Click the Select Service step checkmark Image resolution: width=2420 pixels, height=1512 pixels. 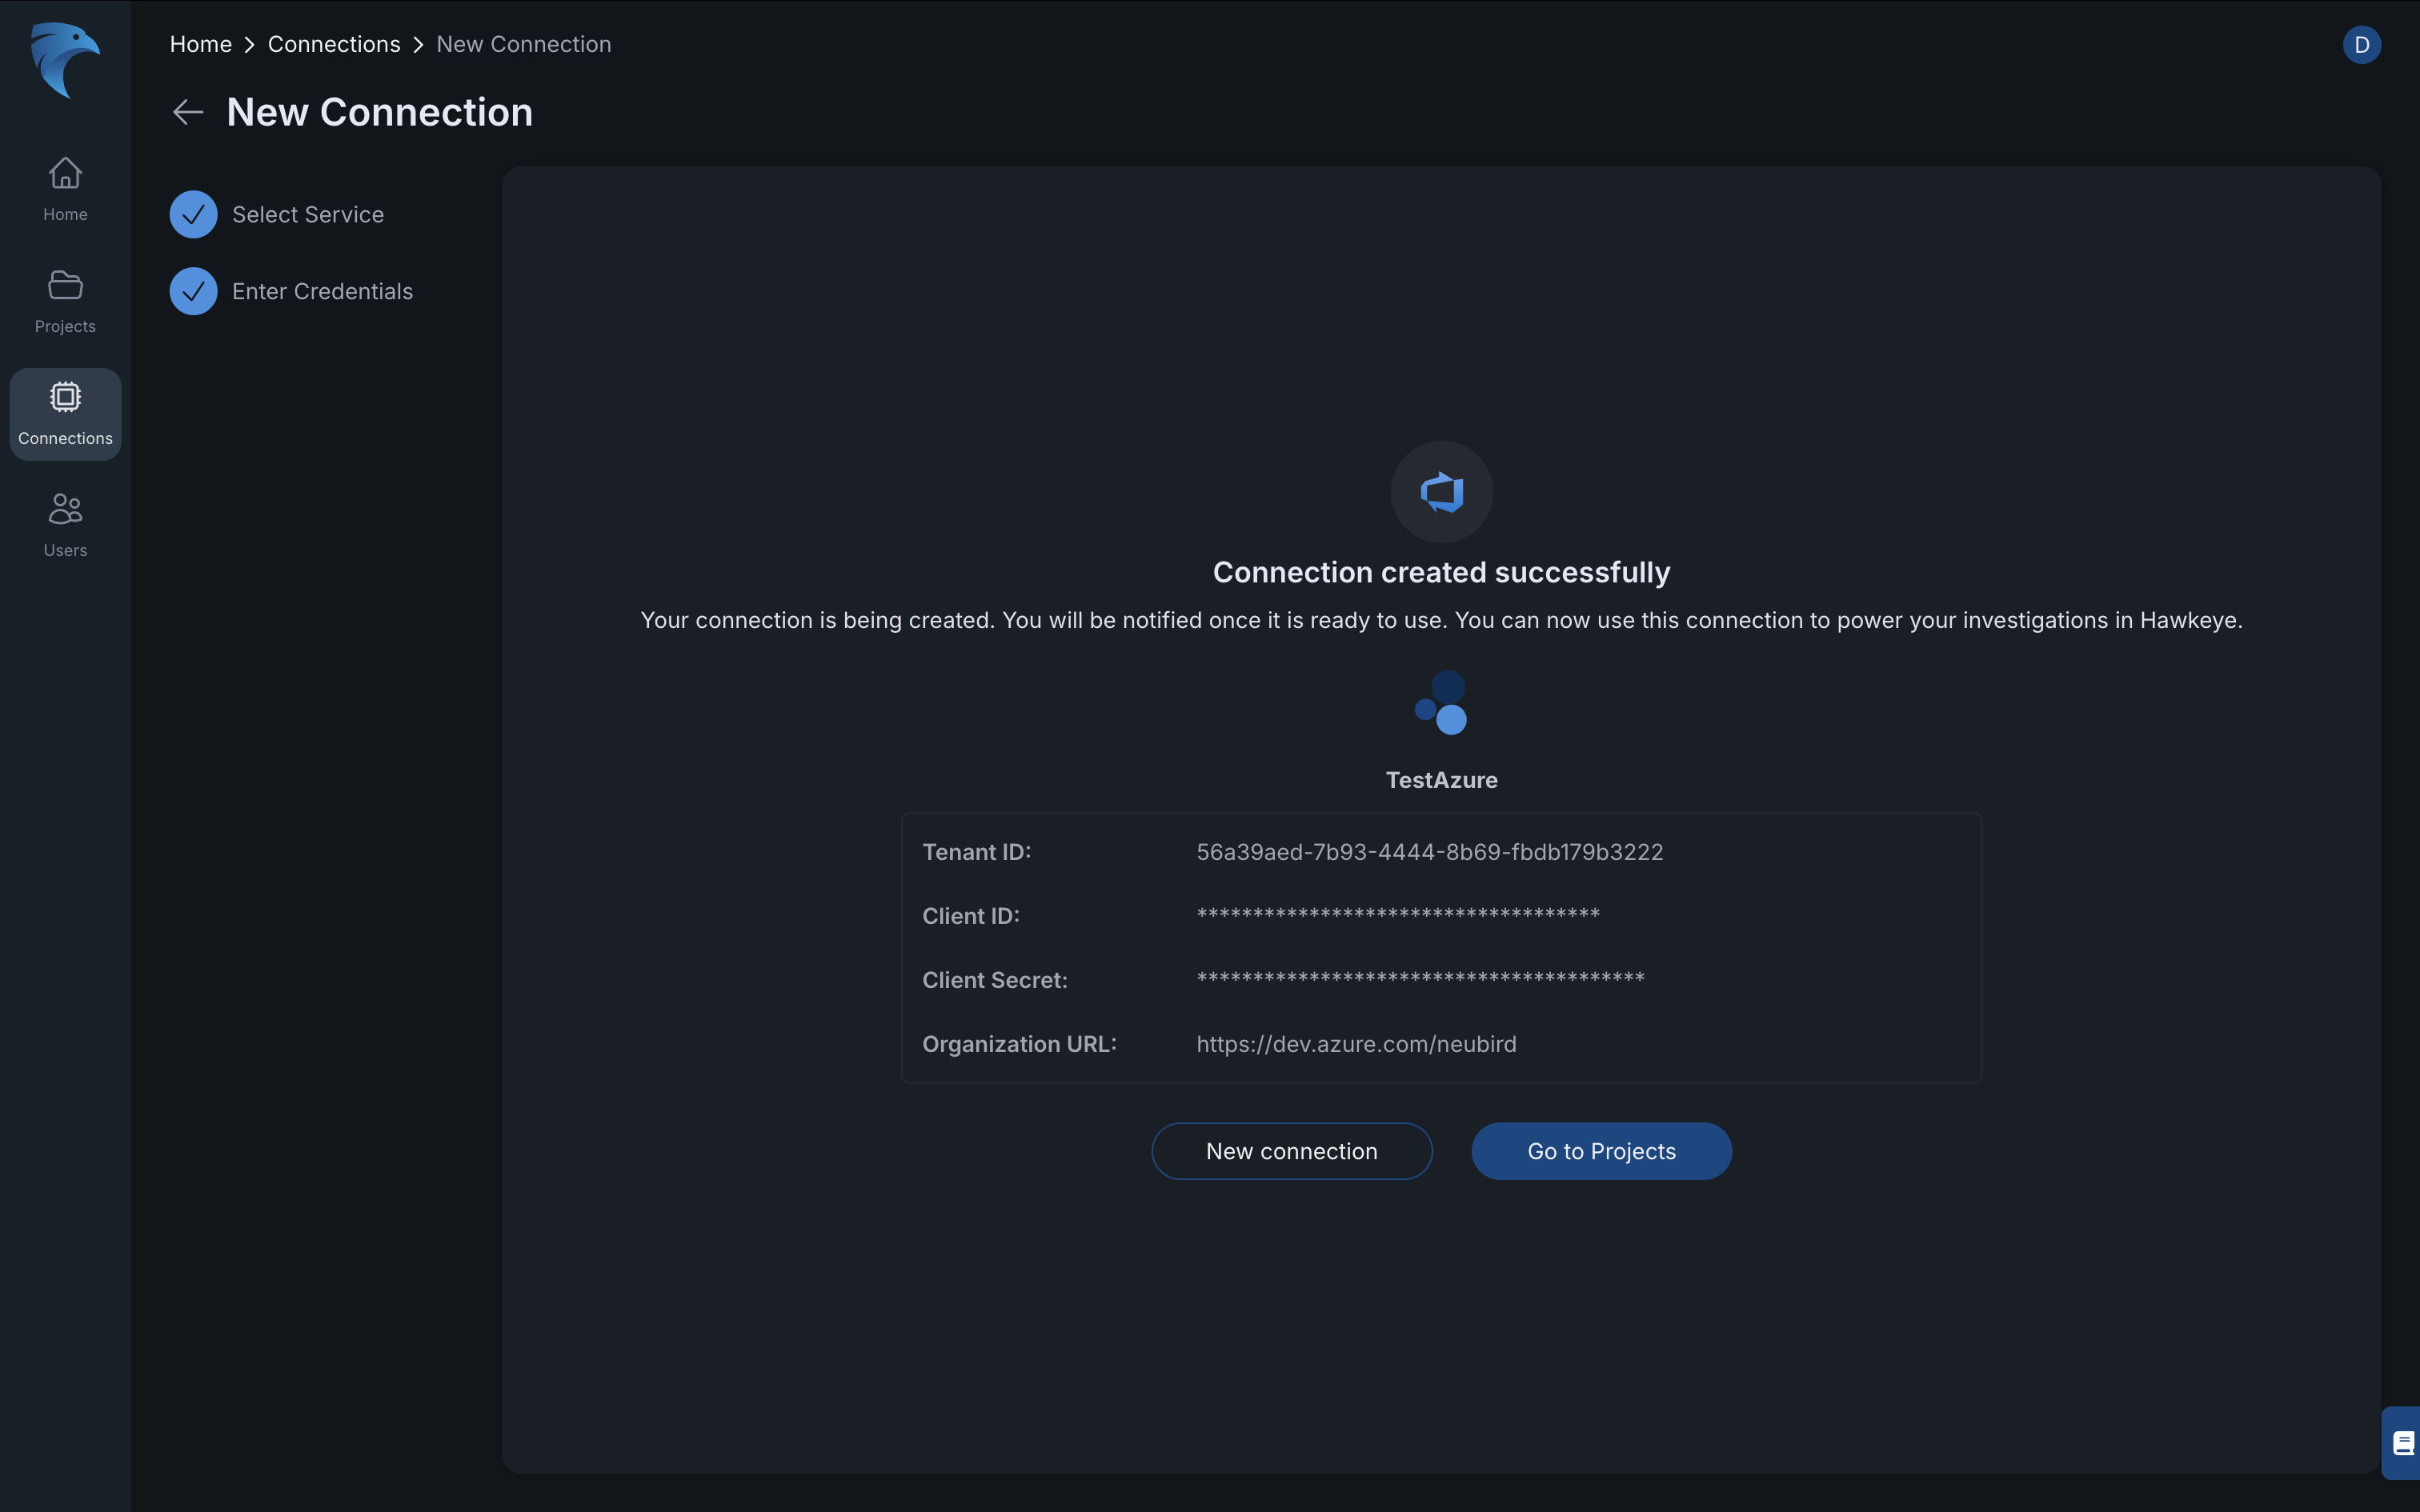(193, 213)
